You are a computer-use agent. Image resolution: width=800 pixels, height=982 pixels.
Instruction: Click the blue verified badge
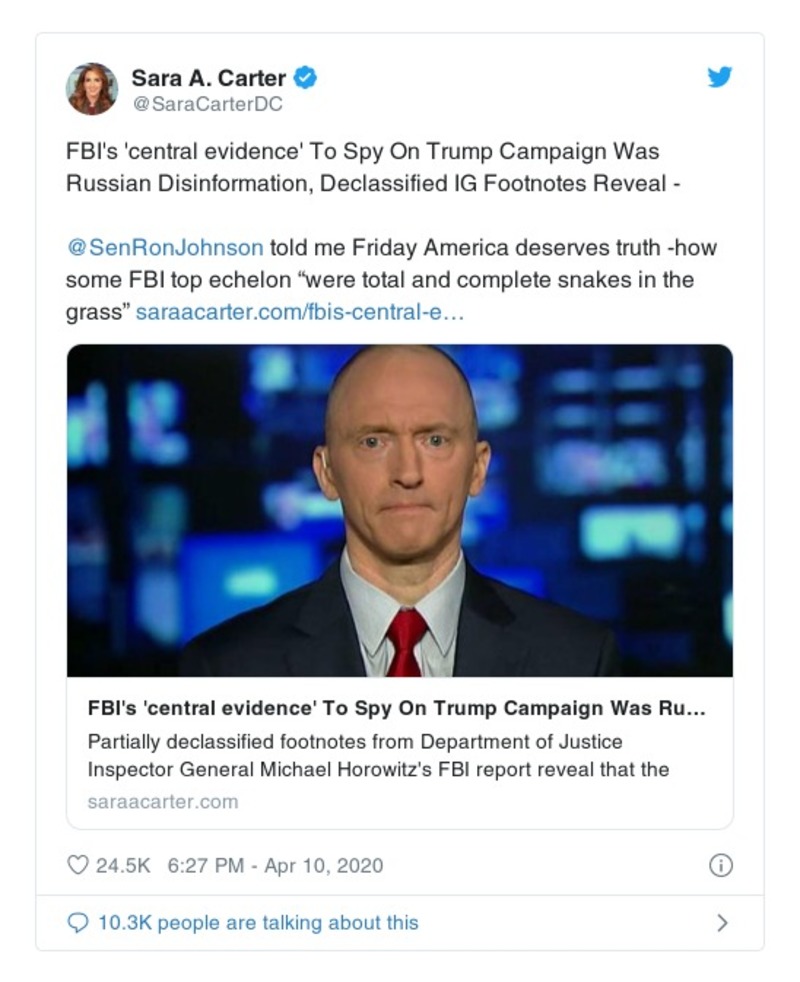(x=307, y=77)
